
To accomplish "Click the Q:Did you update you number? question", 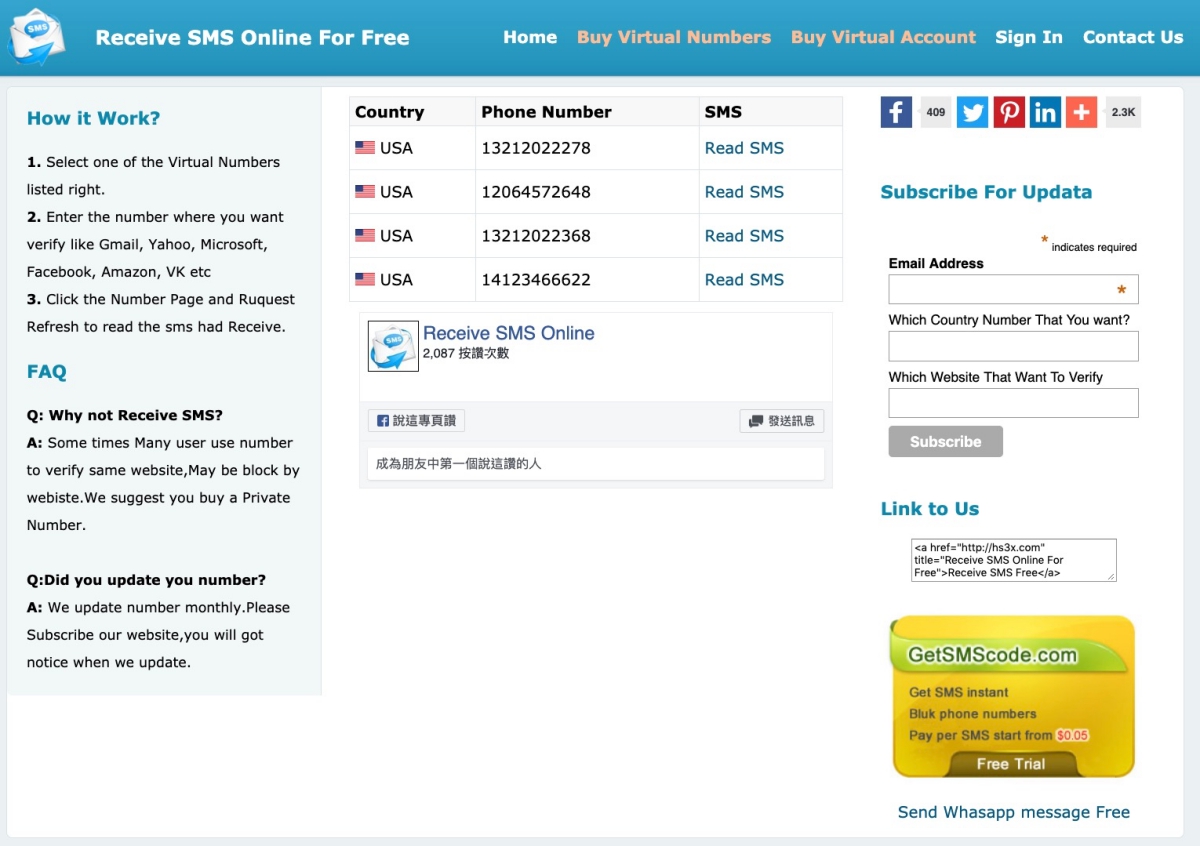I will (x=146, y=580).
